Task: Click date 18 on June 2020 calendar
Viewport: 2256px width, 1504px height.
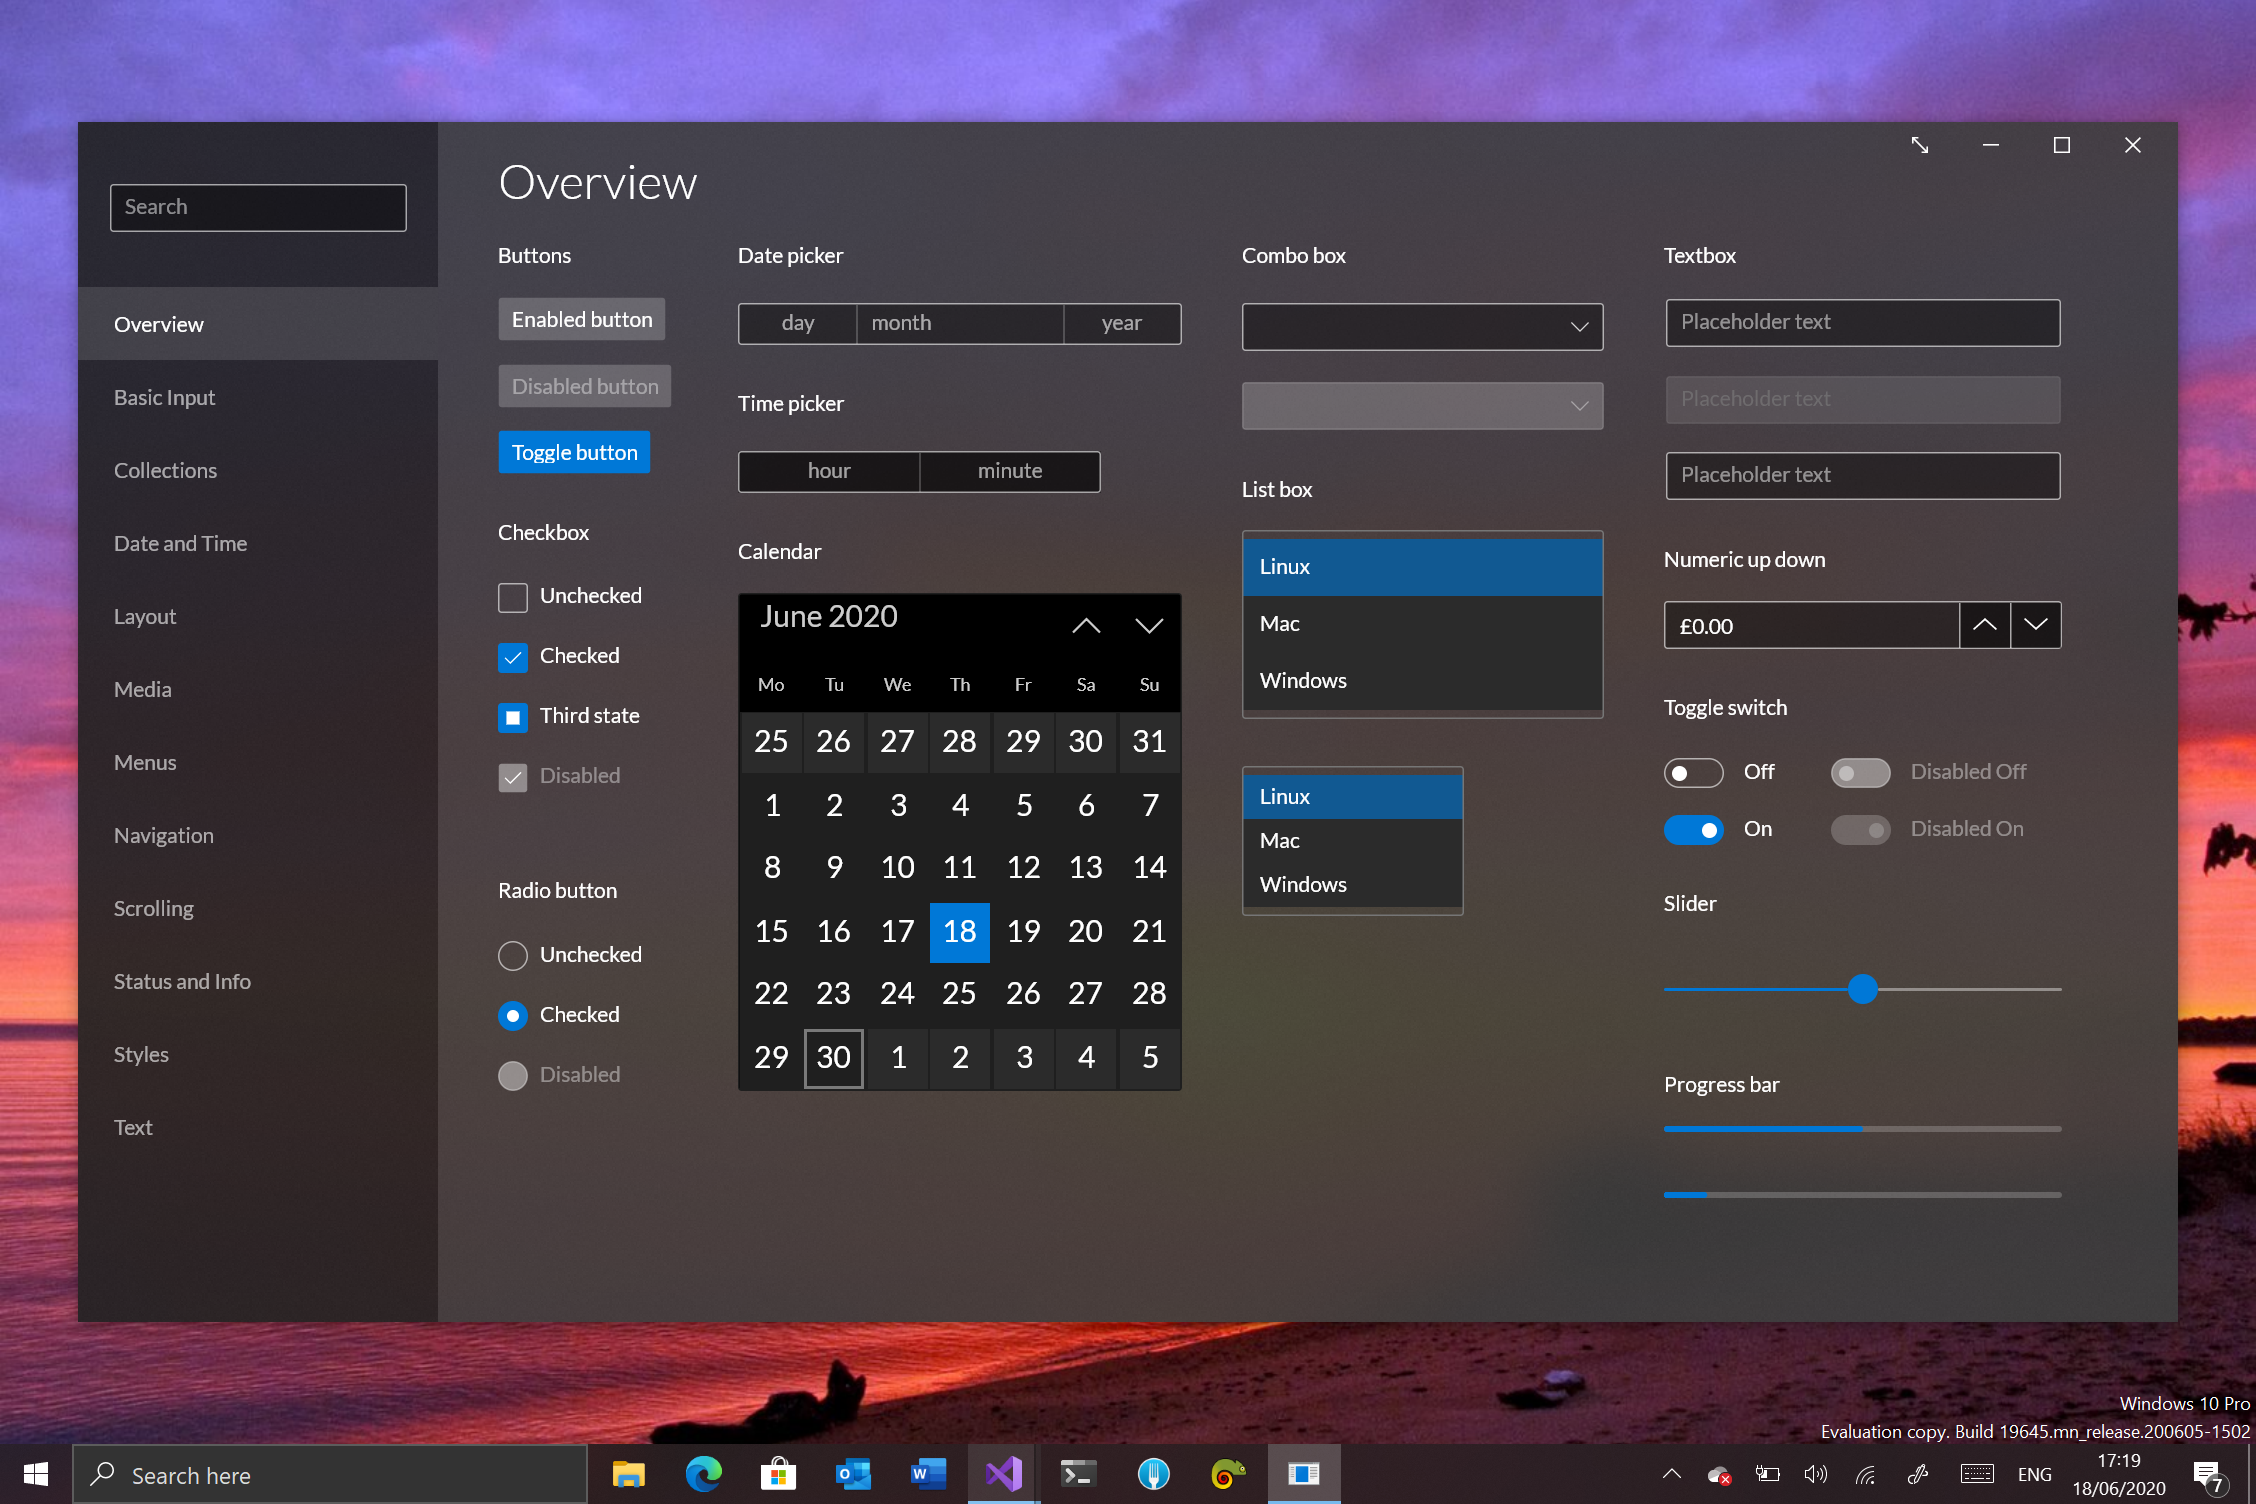Action: pyautogui.click(x=958, y=928)
